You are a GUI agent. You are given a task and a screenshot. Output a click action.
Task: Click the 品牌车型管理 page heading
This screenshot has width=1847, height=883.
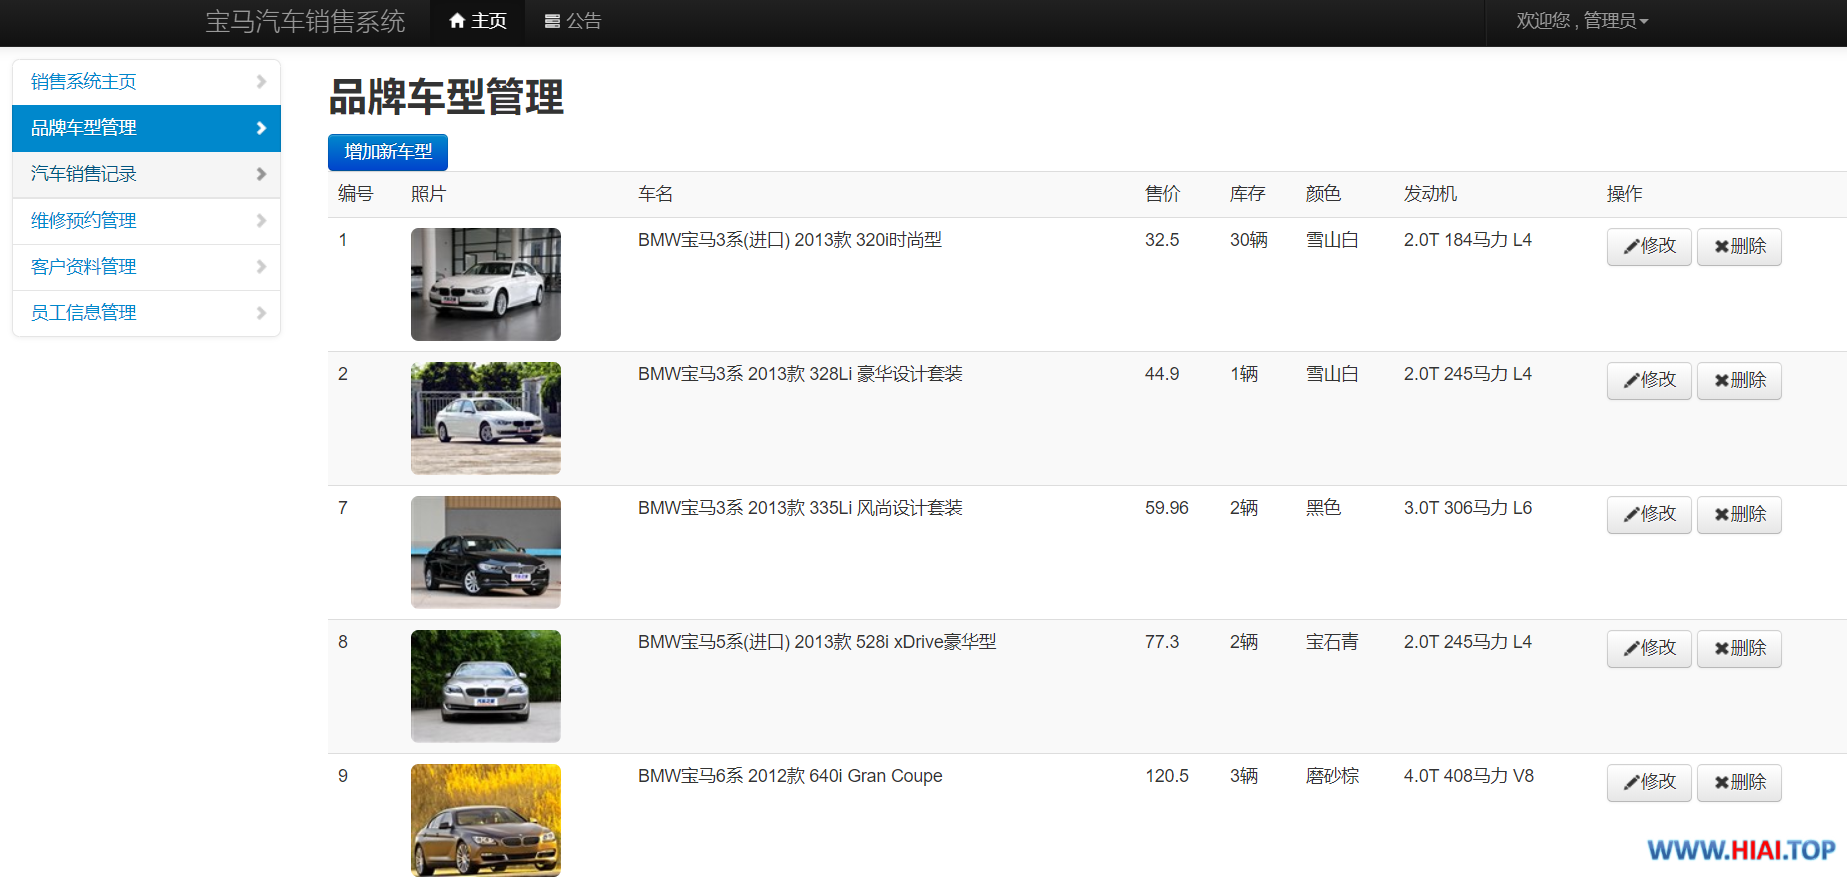pyautogui.click(x=446, y=98)
